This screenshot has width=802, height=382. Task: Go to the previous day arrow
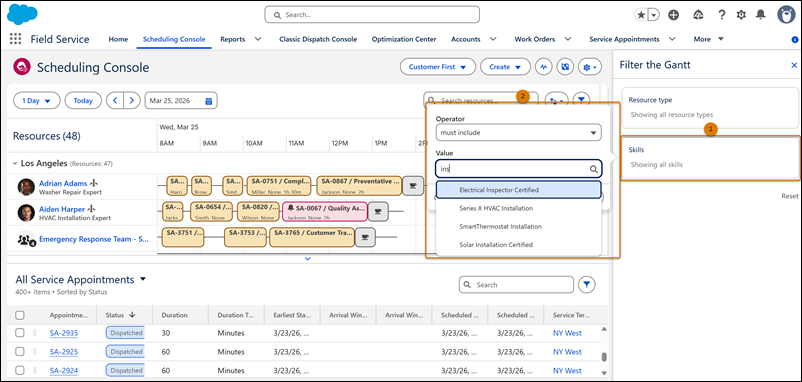pos(115,101)
